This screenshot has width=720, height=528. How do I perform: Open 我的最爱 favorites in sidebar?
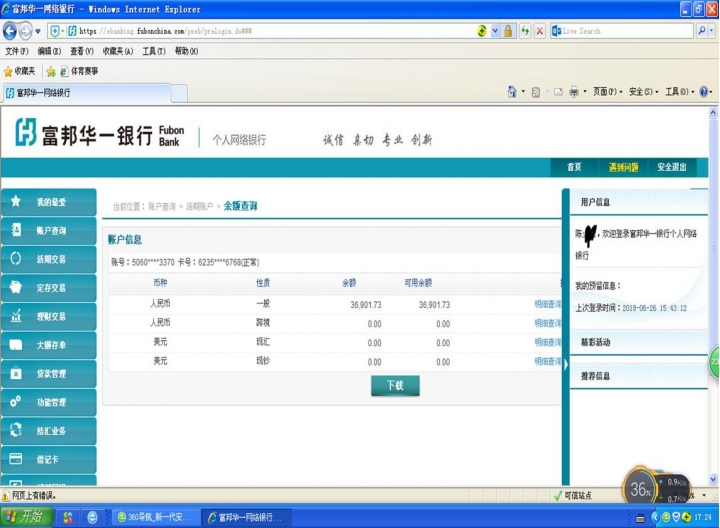click(x=49, y=202)
